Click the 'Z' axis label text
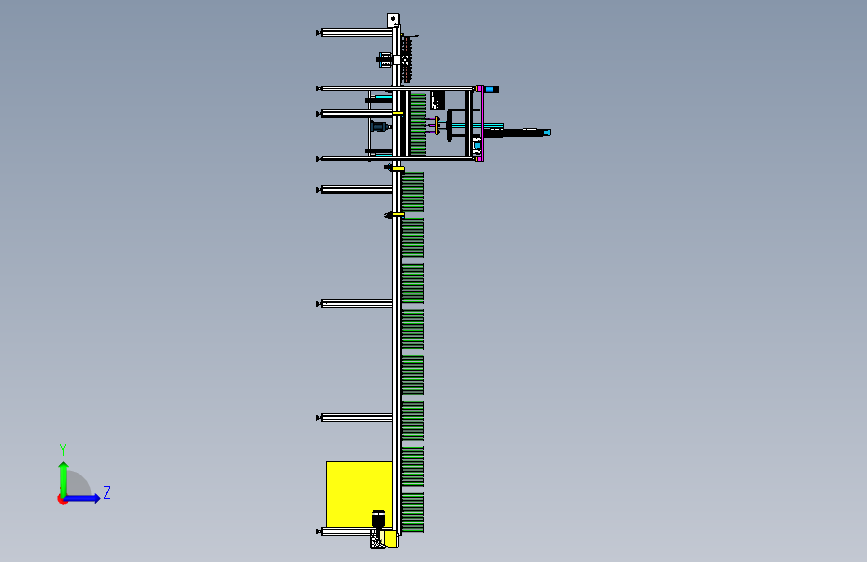 tap(107, 492)
